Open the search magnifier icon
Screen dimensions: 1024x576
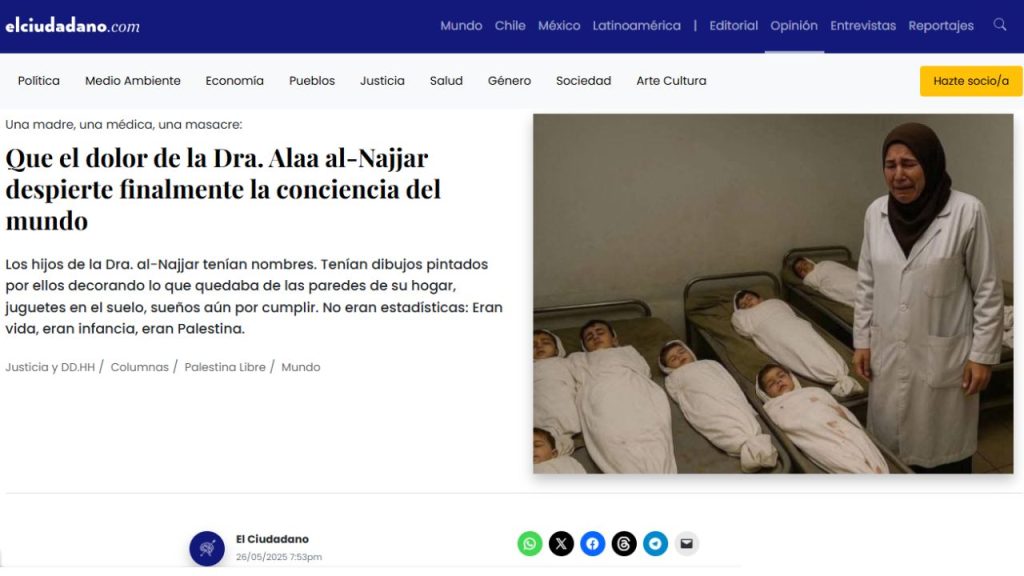999,25
